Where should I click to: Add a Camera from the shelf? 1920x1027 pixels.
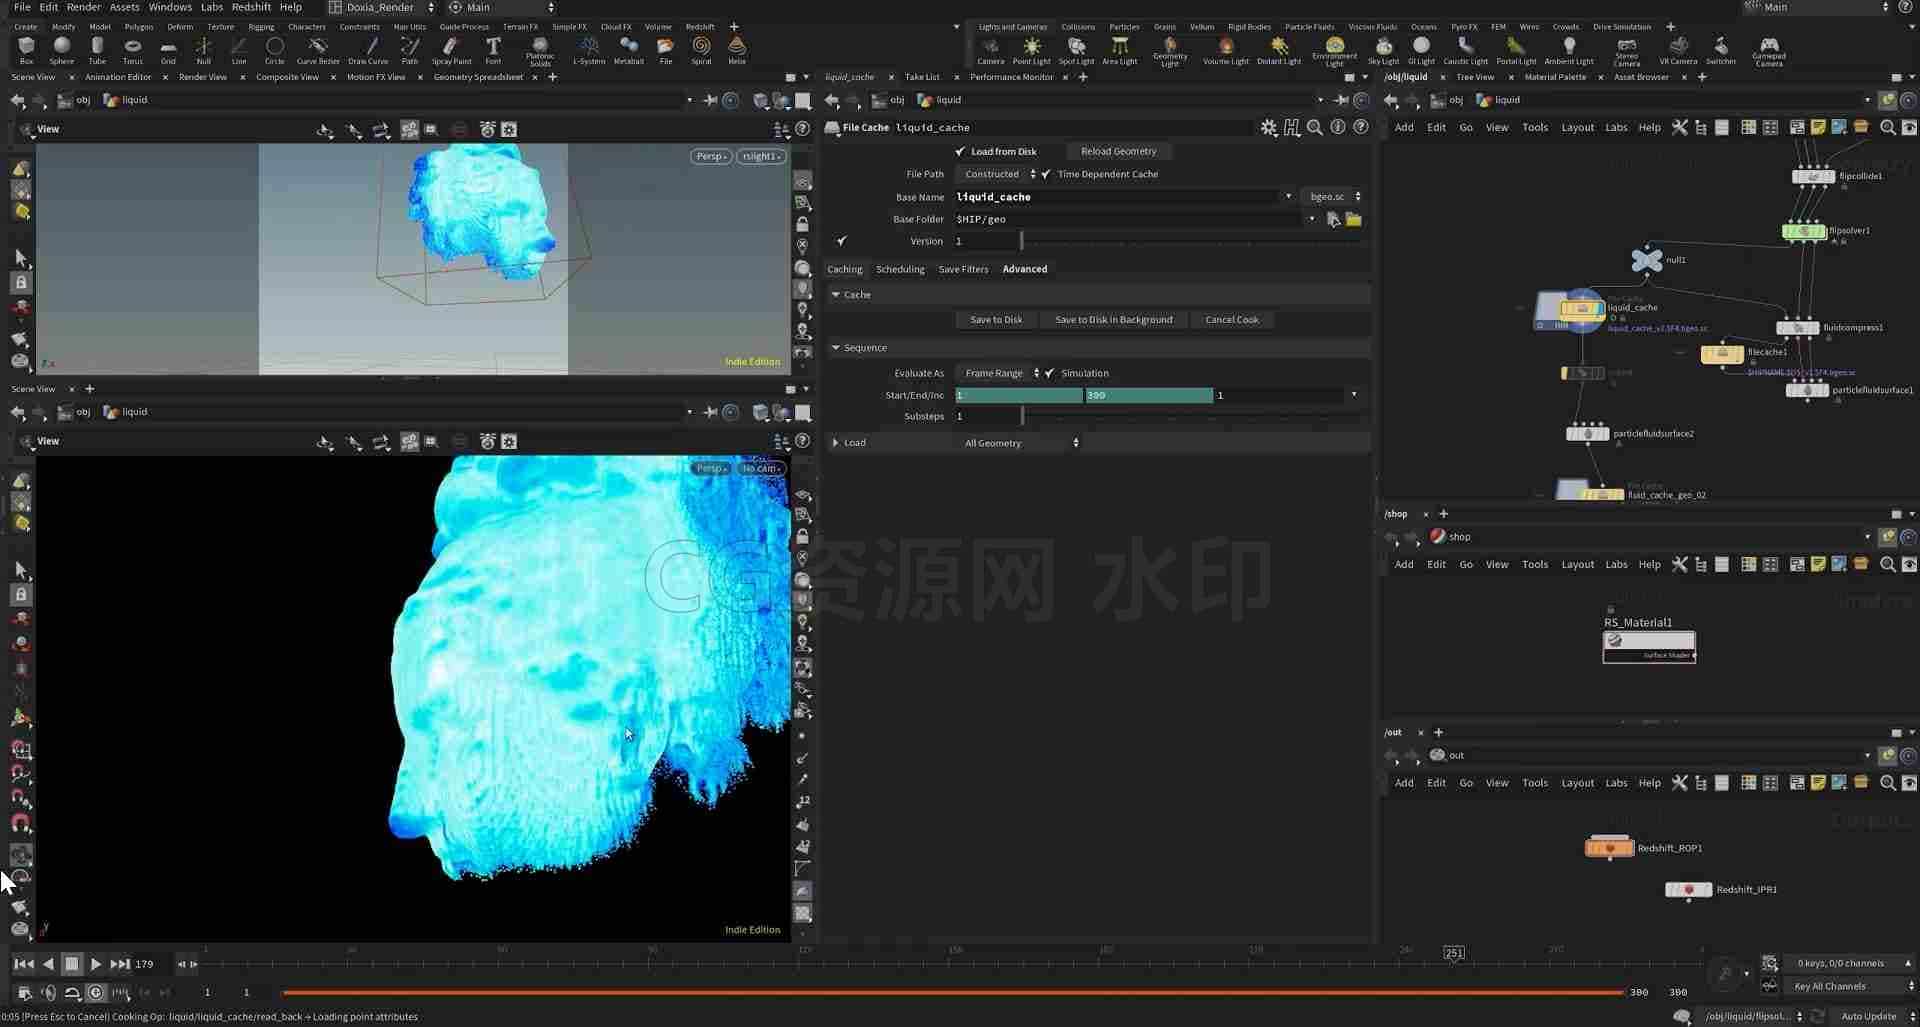990,50
